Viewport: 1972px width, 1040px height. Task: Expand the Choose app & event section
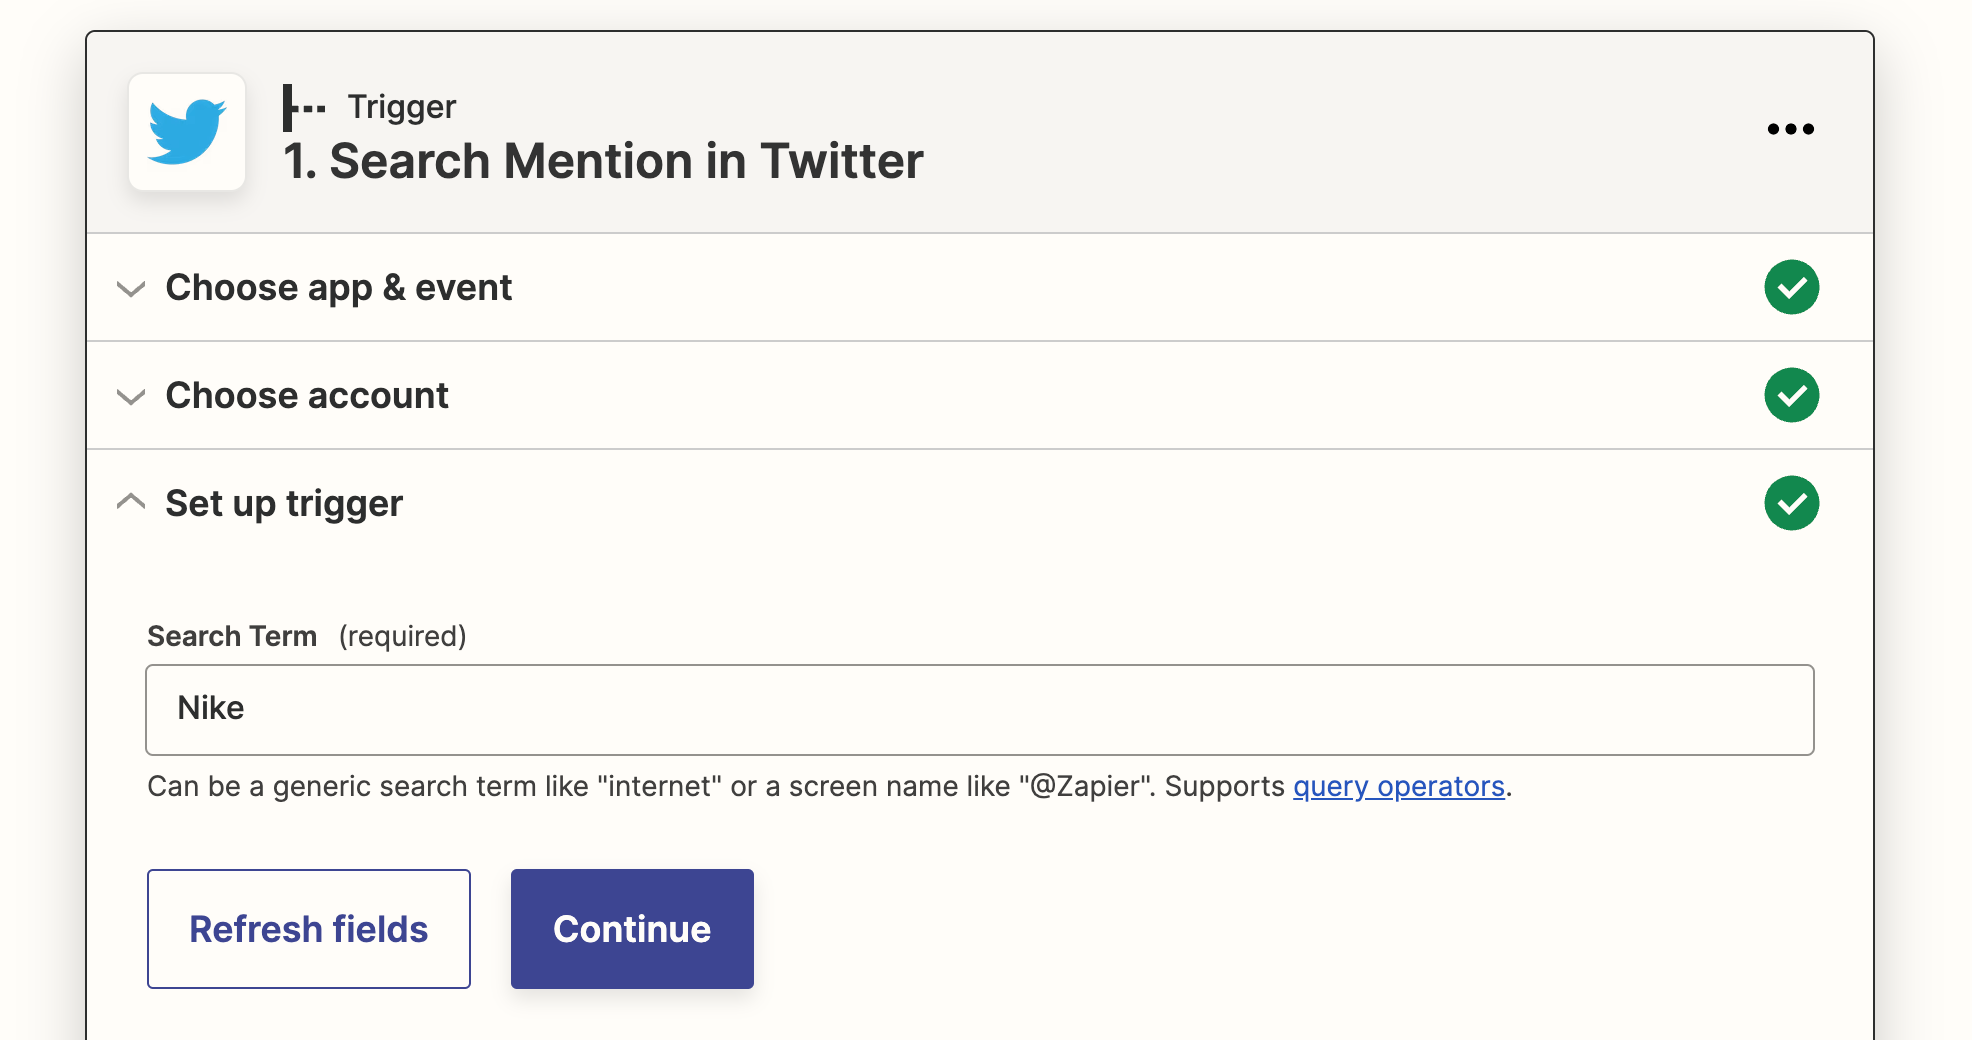131,289
